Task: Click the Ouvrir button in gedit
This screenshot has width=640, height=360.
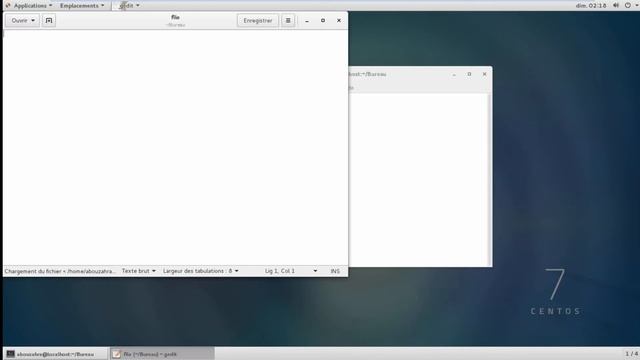Action: point(22,20)
